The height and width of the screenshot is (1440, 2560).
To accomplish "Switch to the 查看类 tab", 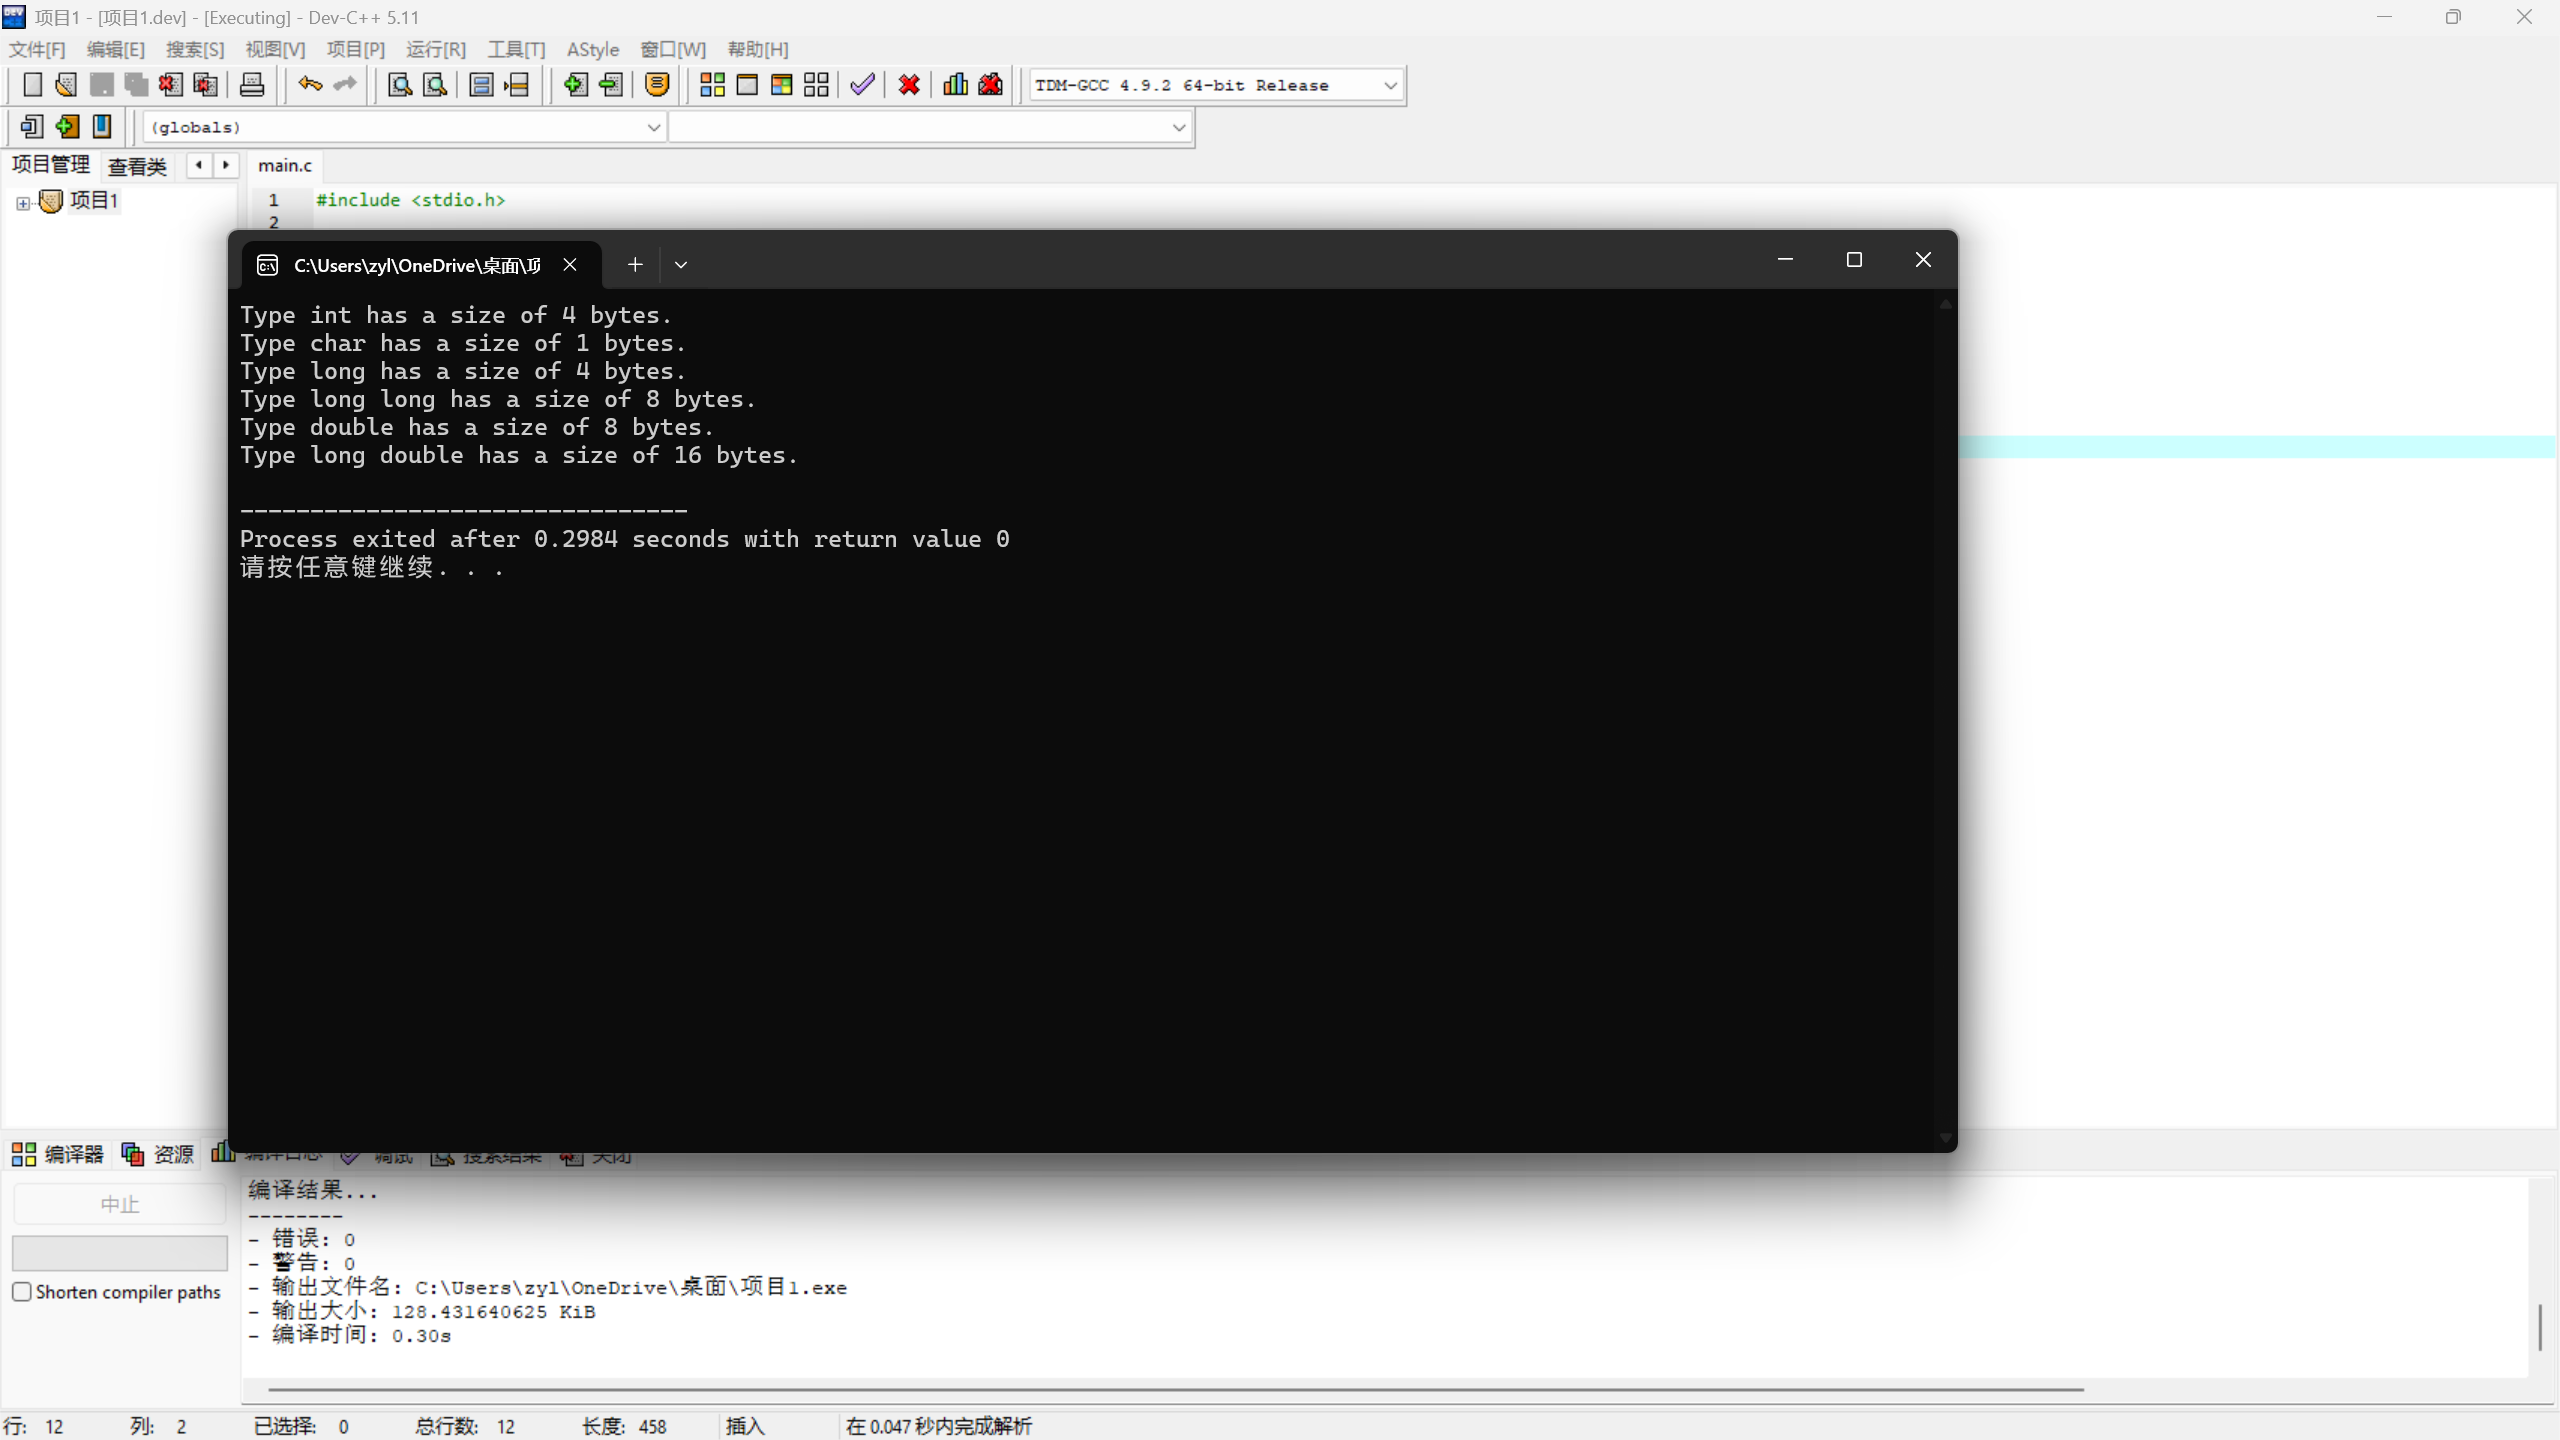I will coord(137,166).
